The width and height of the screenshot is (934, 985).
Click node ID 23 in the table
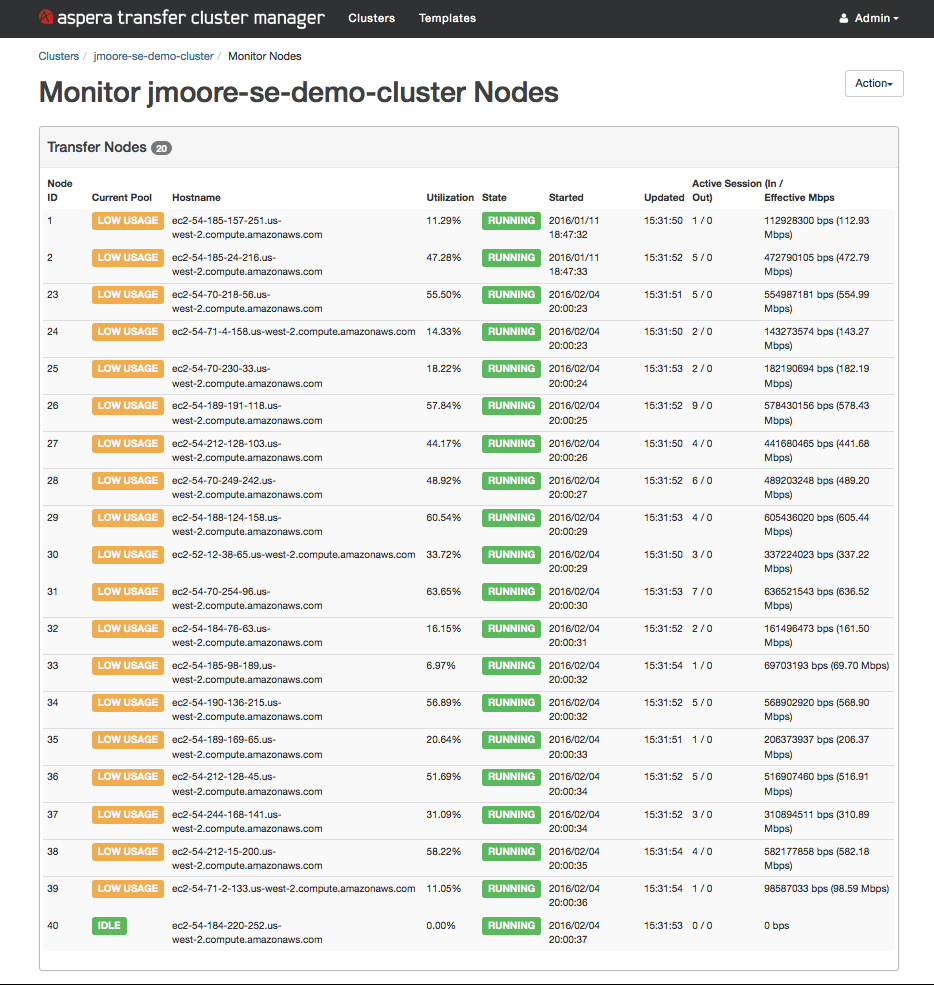coord(53,295)
